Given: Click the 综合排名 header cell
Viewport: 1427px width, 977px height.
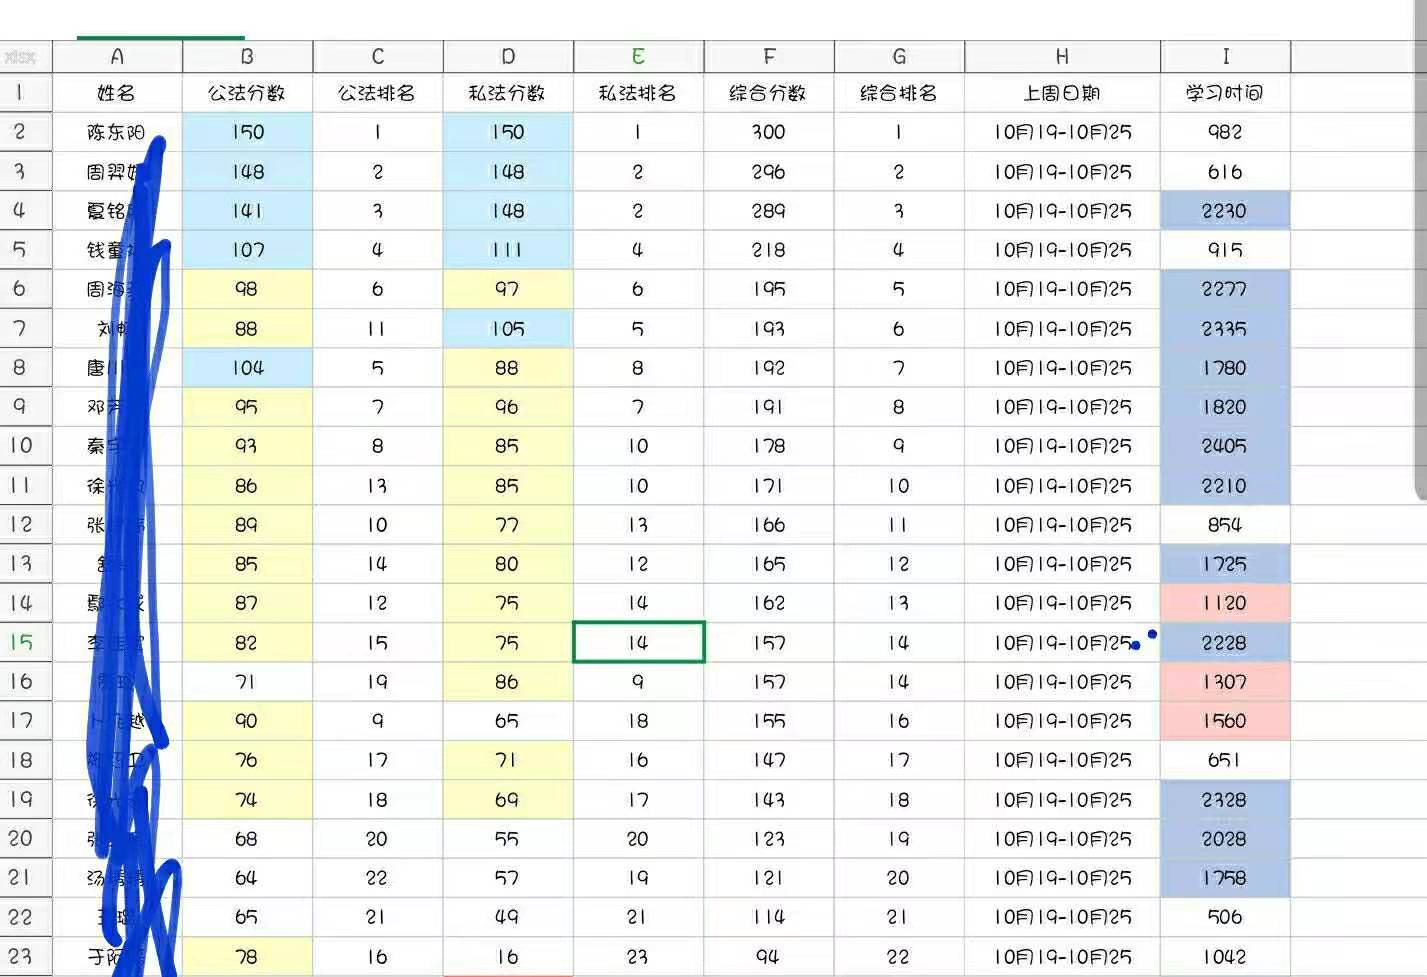Looking at the screenshot, I should (899, 93).
